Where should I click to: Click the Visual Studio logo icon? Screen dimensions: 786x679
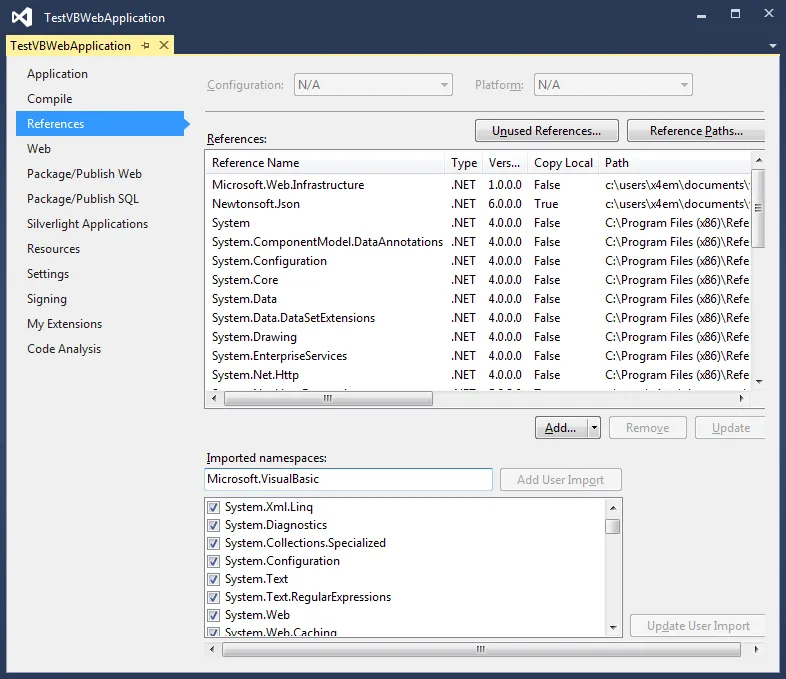[x=22, y=18]
